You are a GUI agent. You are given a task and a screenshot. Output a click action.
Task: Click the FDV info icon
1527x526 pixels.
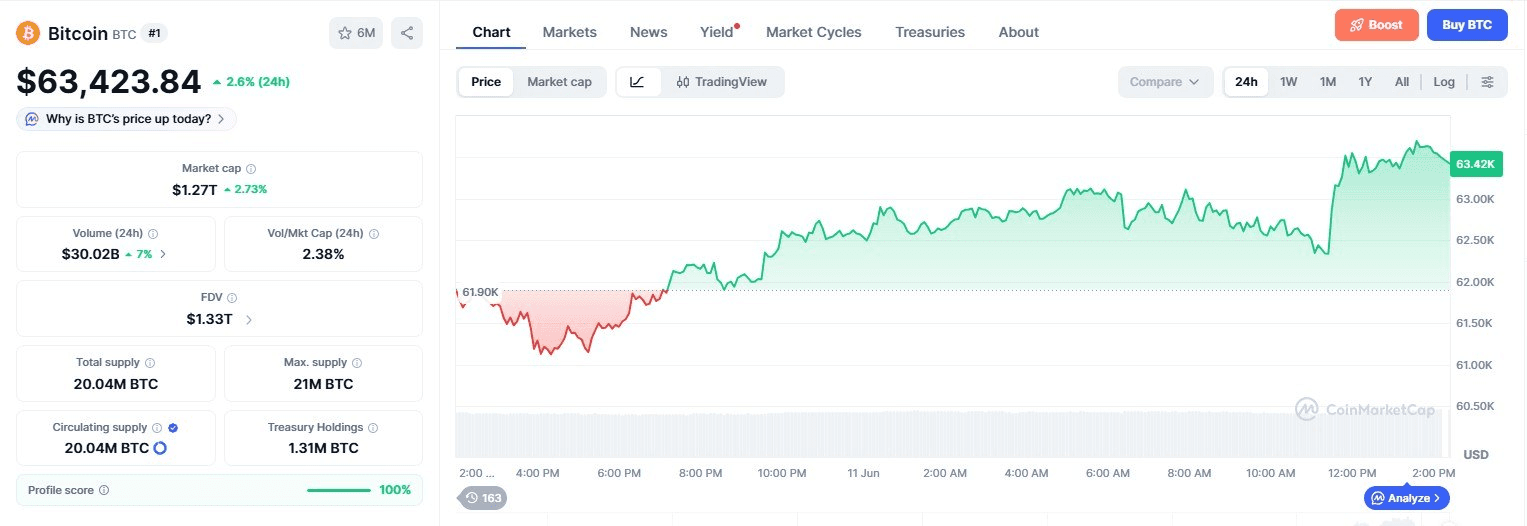232,298
